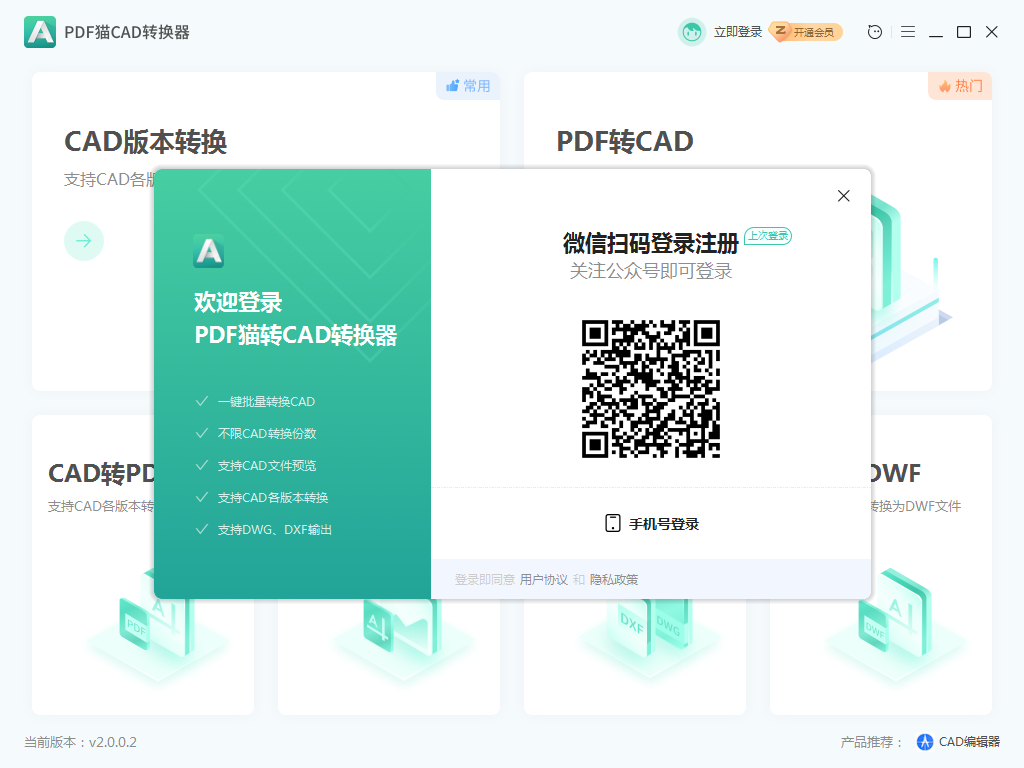Open the user avatar icon

click(691, 31)
